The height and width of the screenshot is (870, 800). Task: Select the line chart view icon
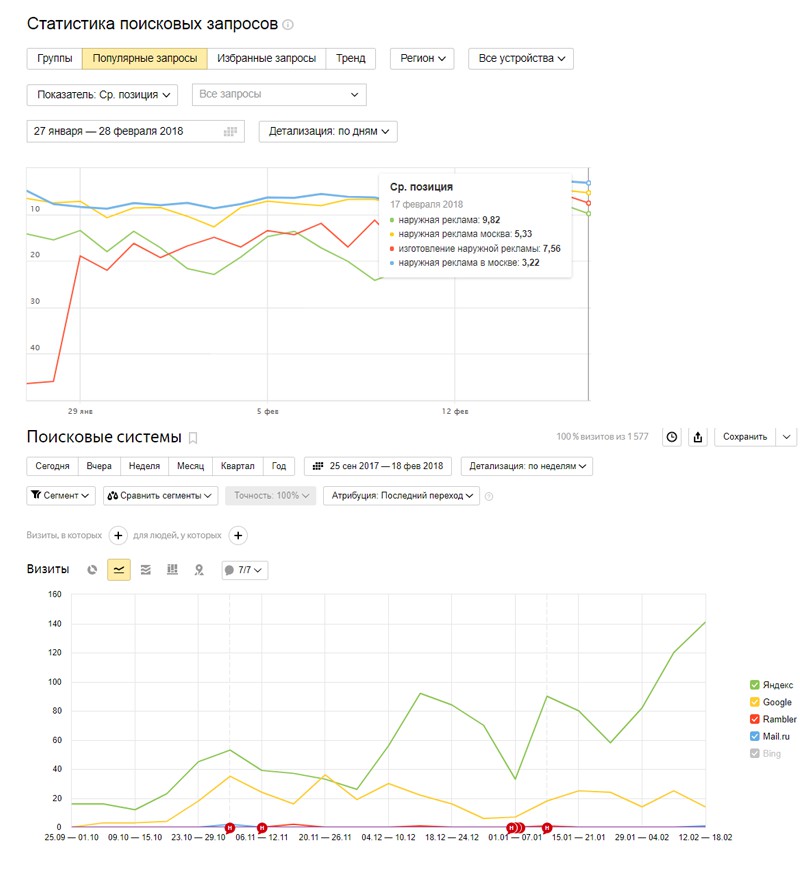pyautogui.click(x=119, y=570)
